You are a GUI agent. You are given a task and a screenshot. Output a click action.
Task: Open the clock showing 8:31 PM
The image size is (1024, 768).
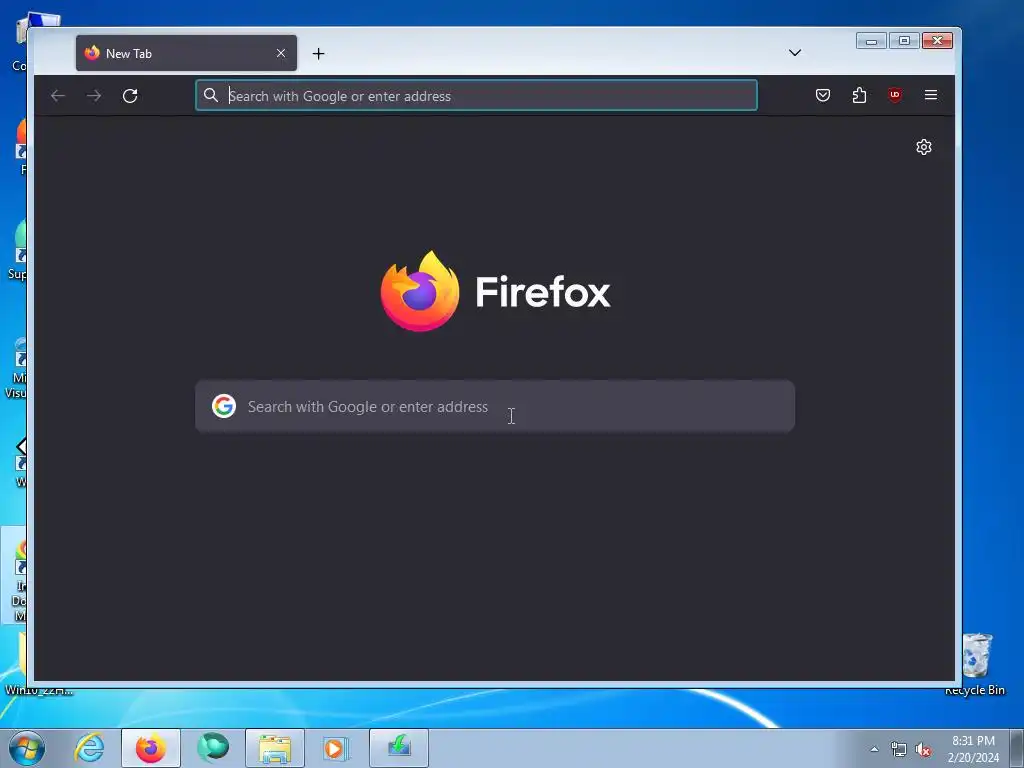point(973,749)
